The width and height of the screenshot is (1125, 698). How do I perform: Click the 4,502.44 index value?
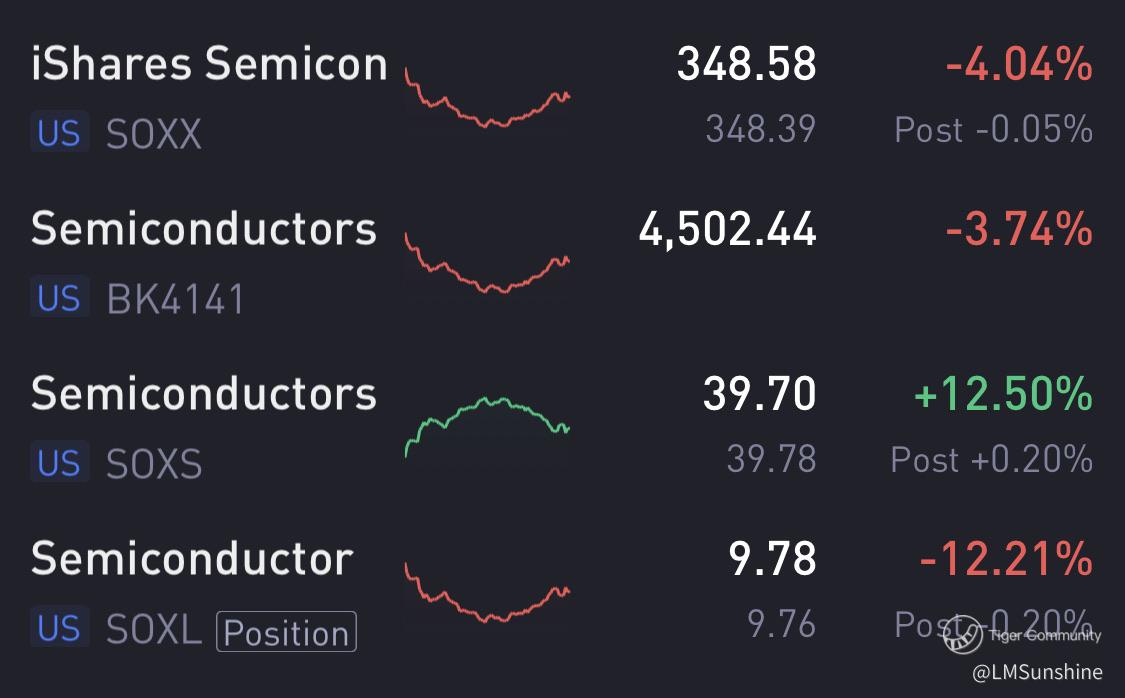point(728,230)
